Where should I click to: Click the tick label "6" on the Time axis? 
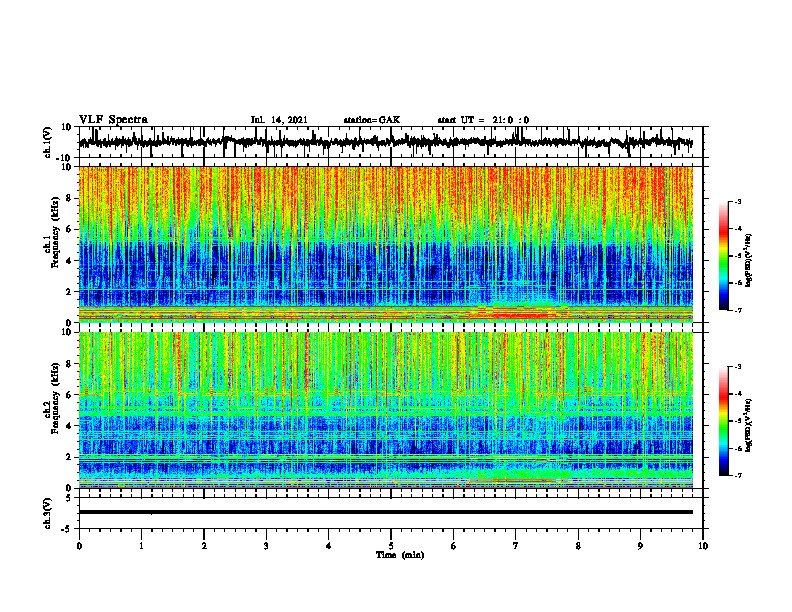454,546
